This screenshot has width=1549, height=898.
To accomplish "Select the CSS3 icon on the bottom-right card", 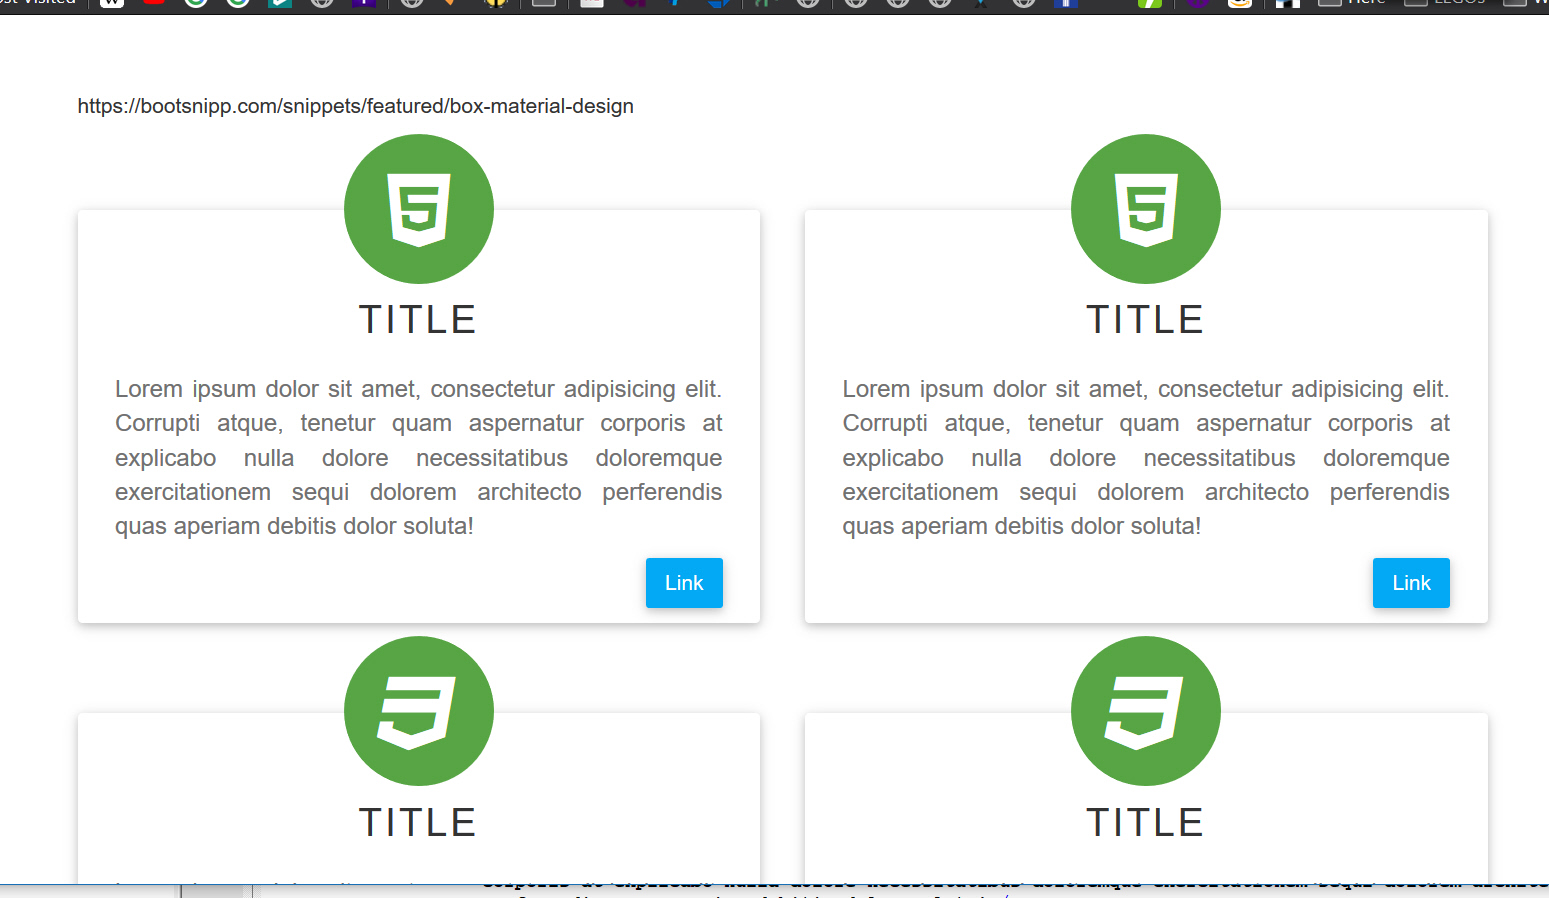I will [1145, 711].
